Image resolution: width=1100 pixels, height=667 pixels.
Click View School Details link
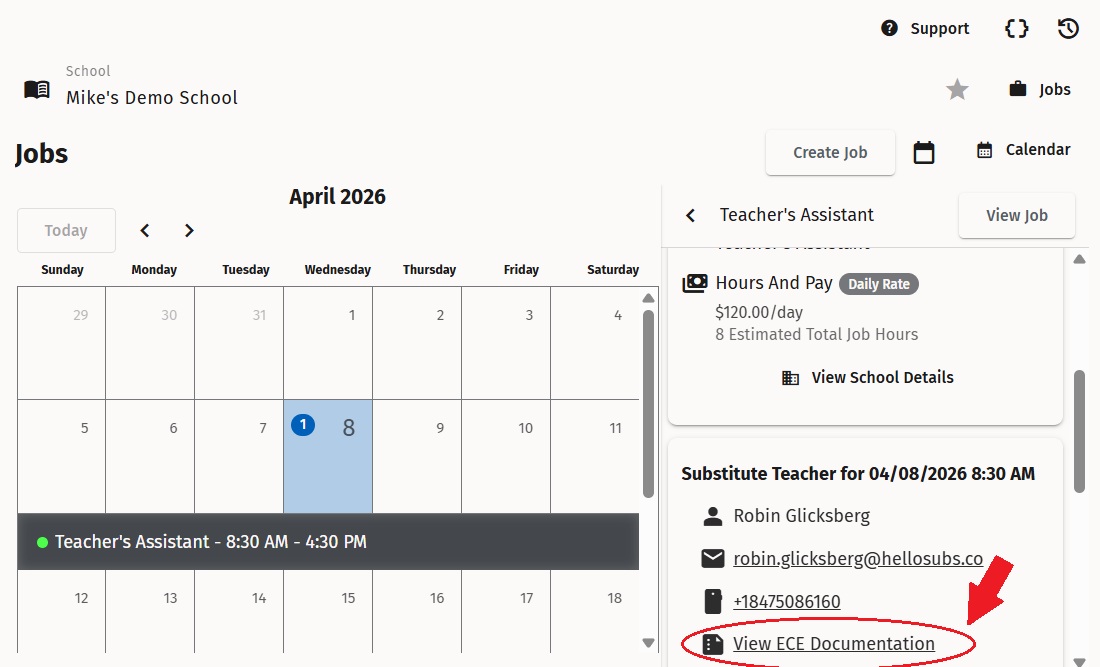[882, 378]
